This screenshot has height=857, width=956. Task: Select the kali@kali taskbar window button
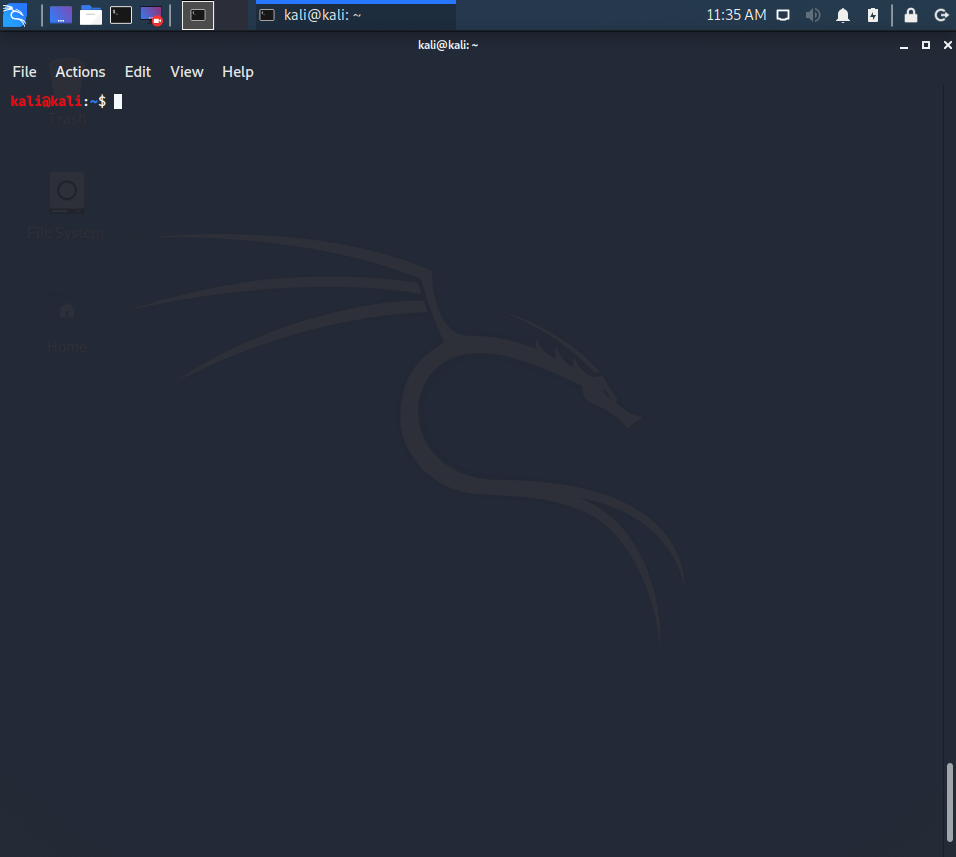(x=355, y=15)
